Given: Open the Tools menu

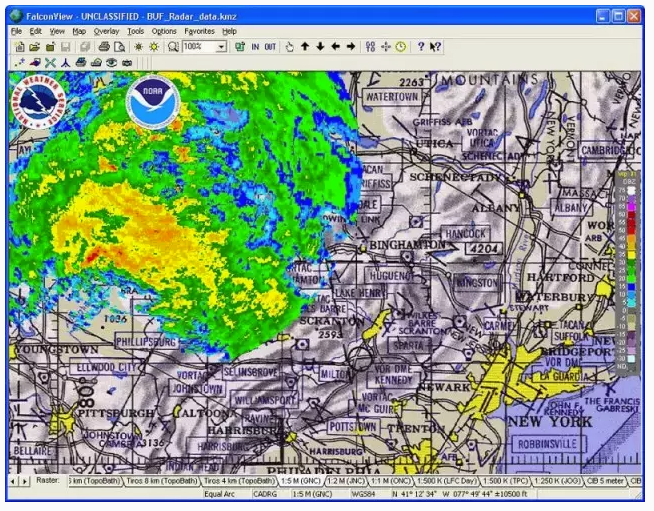Looking at the screenshot, I should click(136, 31).
